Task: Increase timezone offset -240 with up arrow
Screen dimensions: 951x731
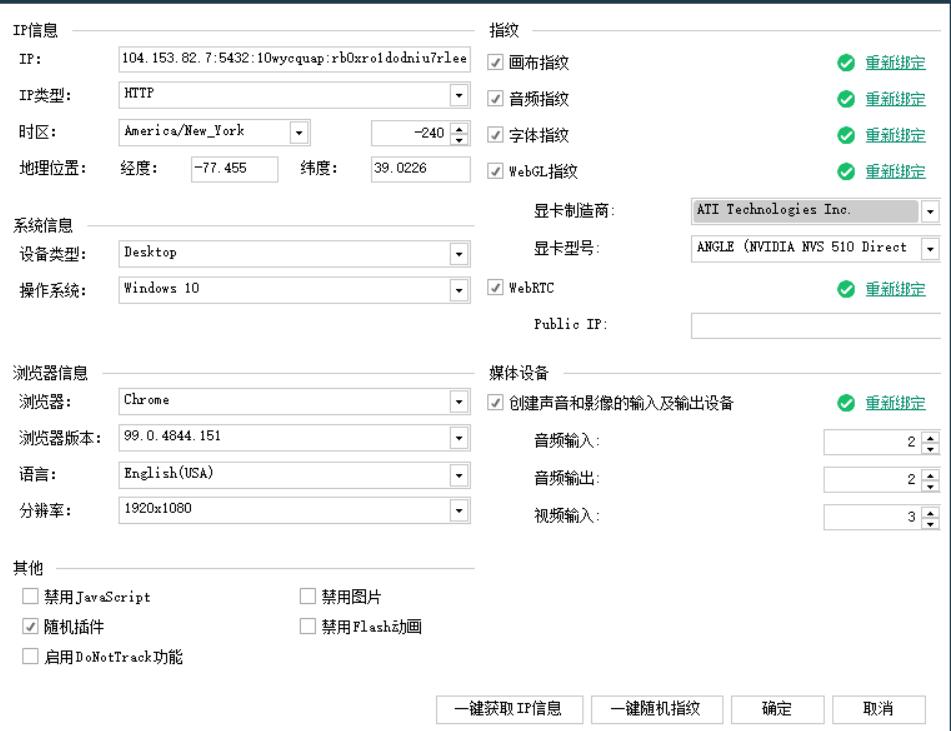Action: pos(459,127)
